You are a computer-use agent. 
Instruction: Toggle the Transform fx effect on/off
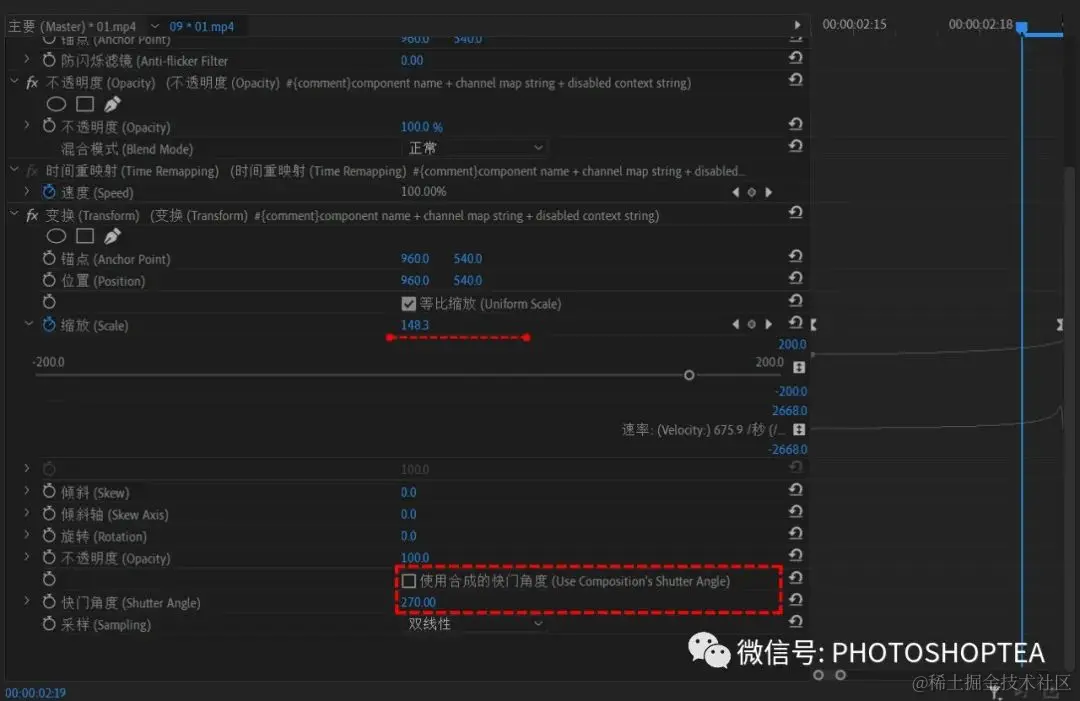point(32,216)
